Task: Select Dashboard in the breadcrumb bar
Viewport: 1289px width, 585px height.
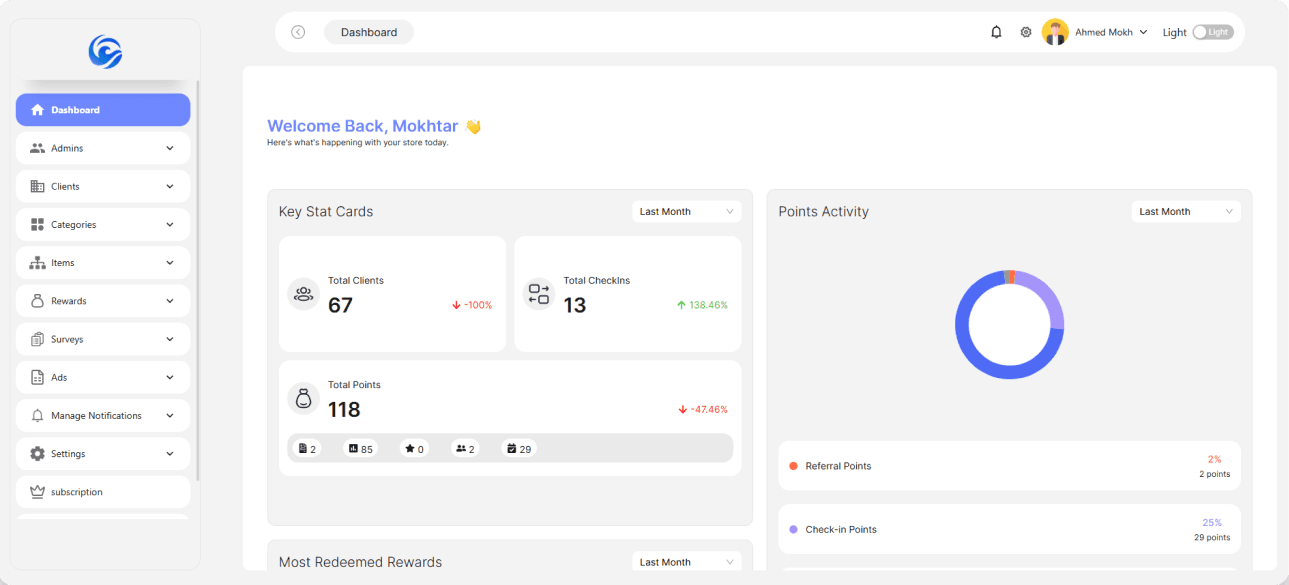Action: tap(368, 31)
